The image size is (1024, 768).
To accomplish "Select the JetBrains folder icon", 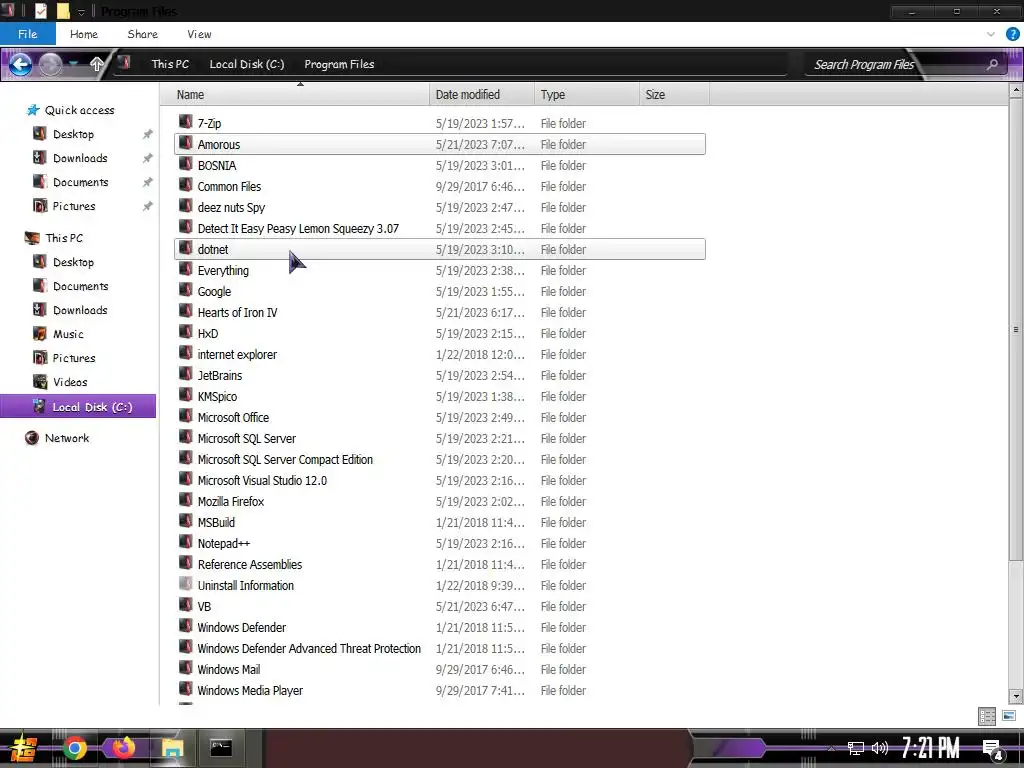I will click(185, 374).
